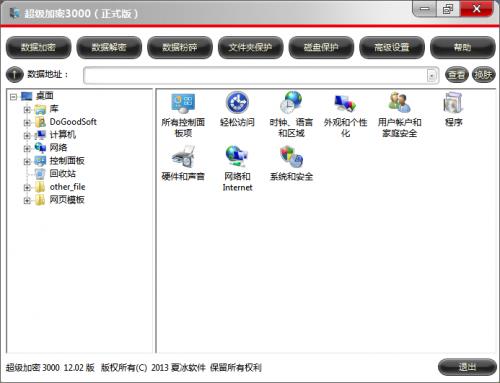Expand the 网络 tree node

click(27, 149)
